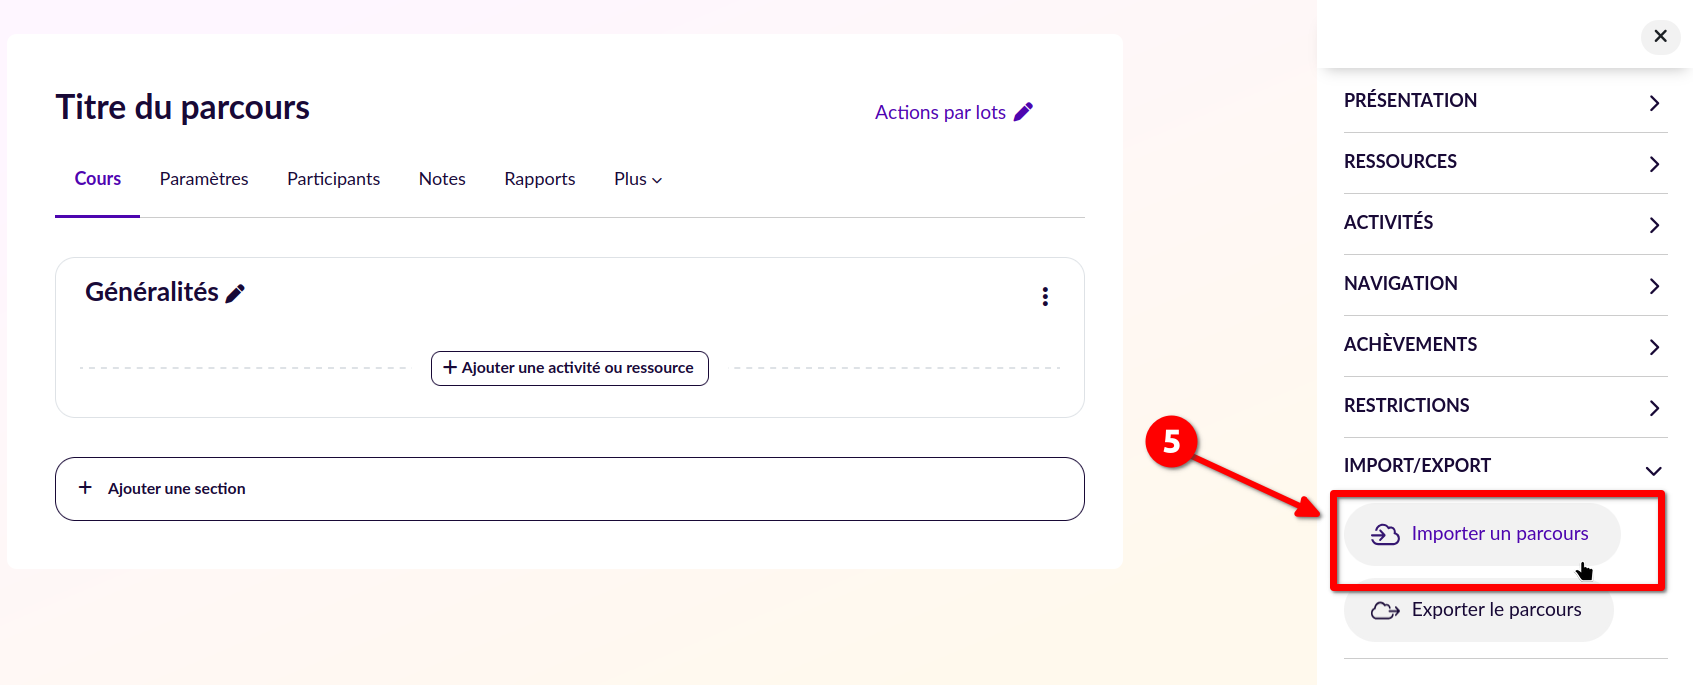Click the pencil icon beside Généralités

click(x=235, y=293)
